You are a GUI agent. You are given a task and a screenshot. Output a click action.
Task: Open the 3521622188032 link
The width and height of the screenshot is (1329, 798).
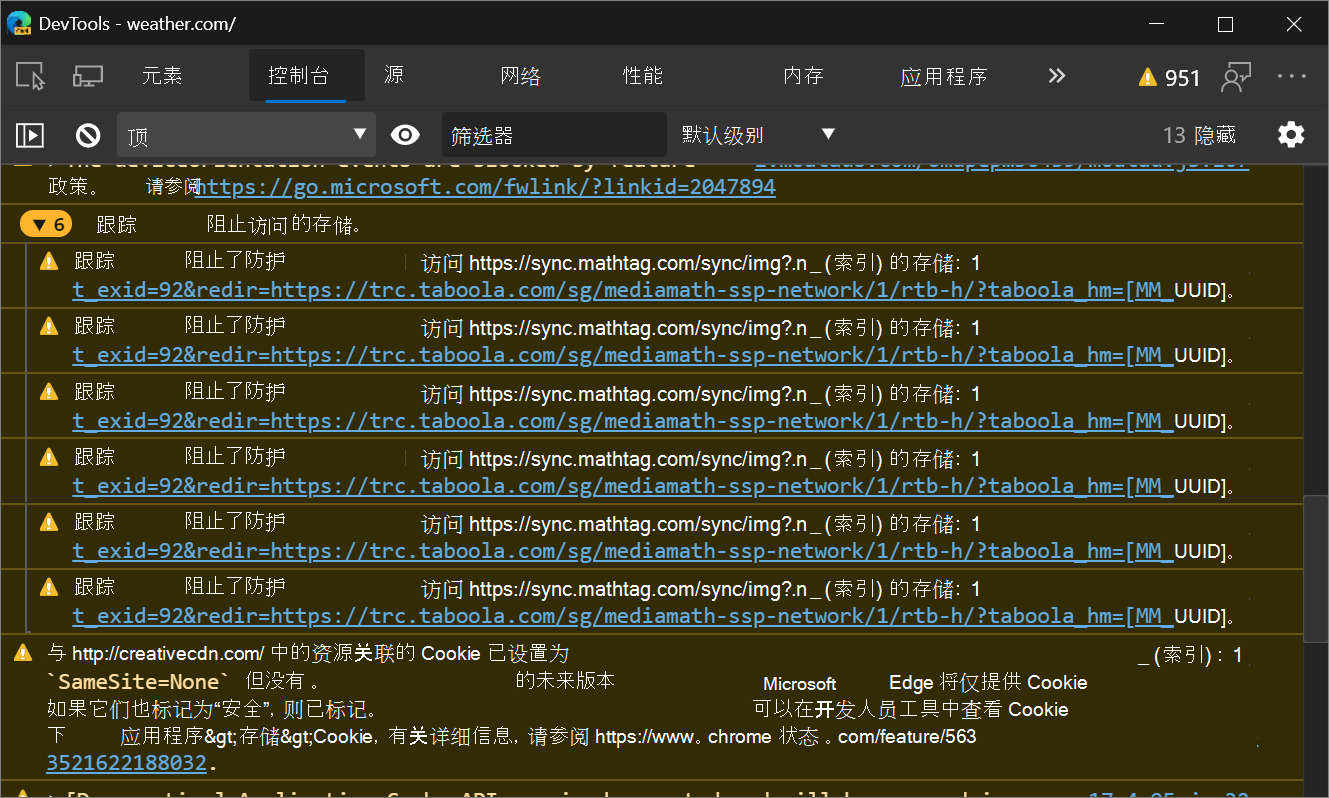126,763
